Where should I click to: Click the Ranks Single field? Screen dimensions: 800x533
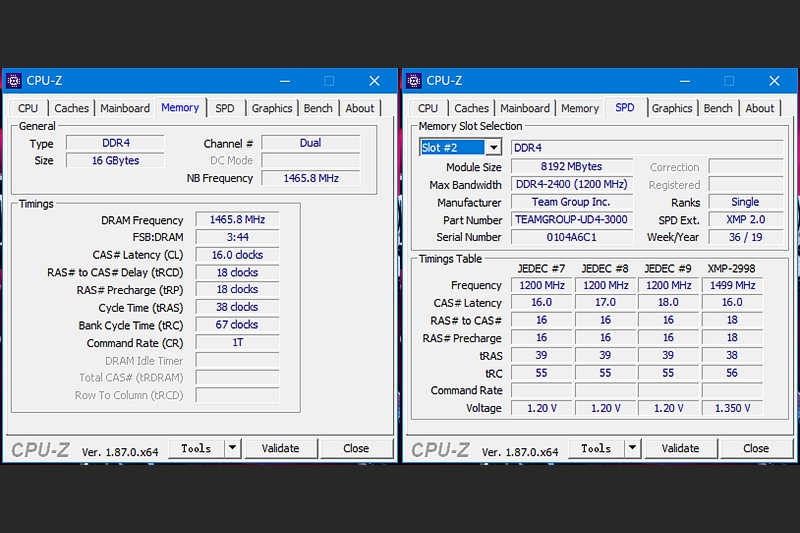pyautogui.click(x=746, y=202)
